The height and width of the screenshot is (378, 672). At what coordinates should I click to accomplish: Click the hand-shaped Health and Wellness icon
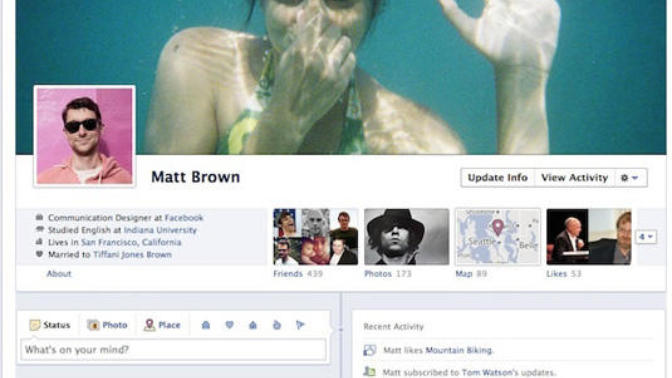(276, 325)
